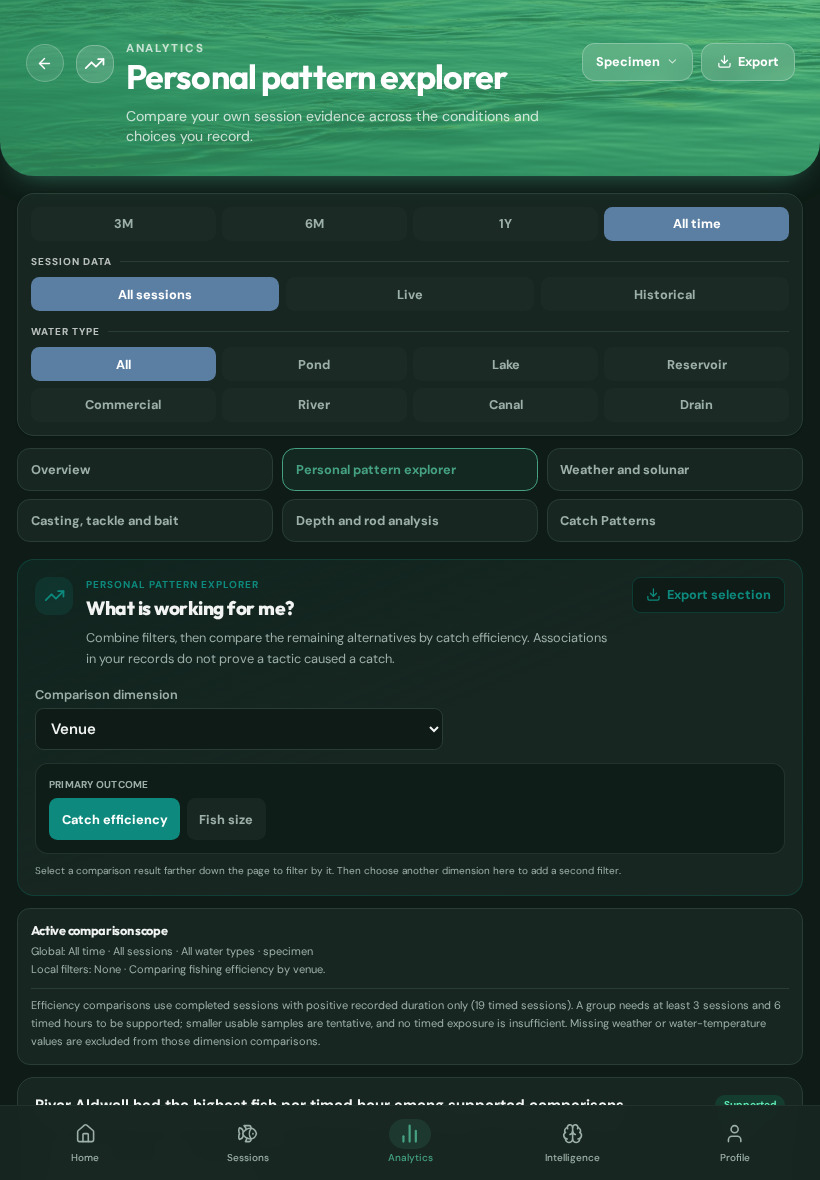Open the Overview tab
This screenshot has height=1180, width=820.
point(145,470)
